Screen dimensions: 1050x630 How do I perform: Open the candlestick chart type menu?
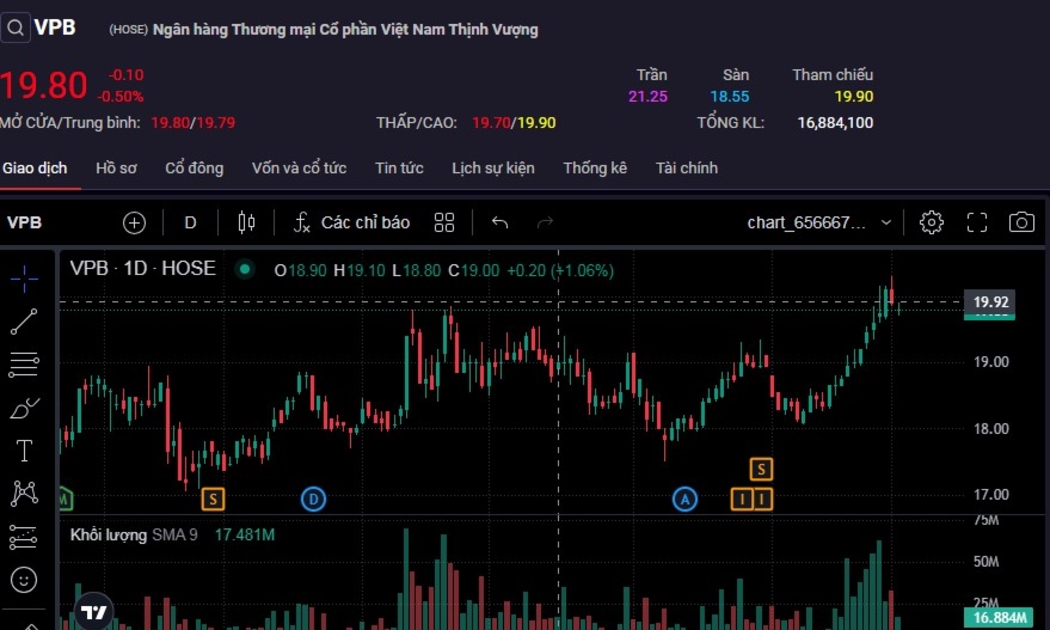coord(246,223)
